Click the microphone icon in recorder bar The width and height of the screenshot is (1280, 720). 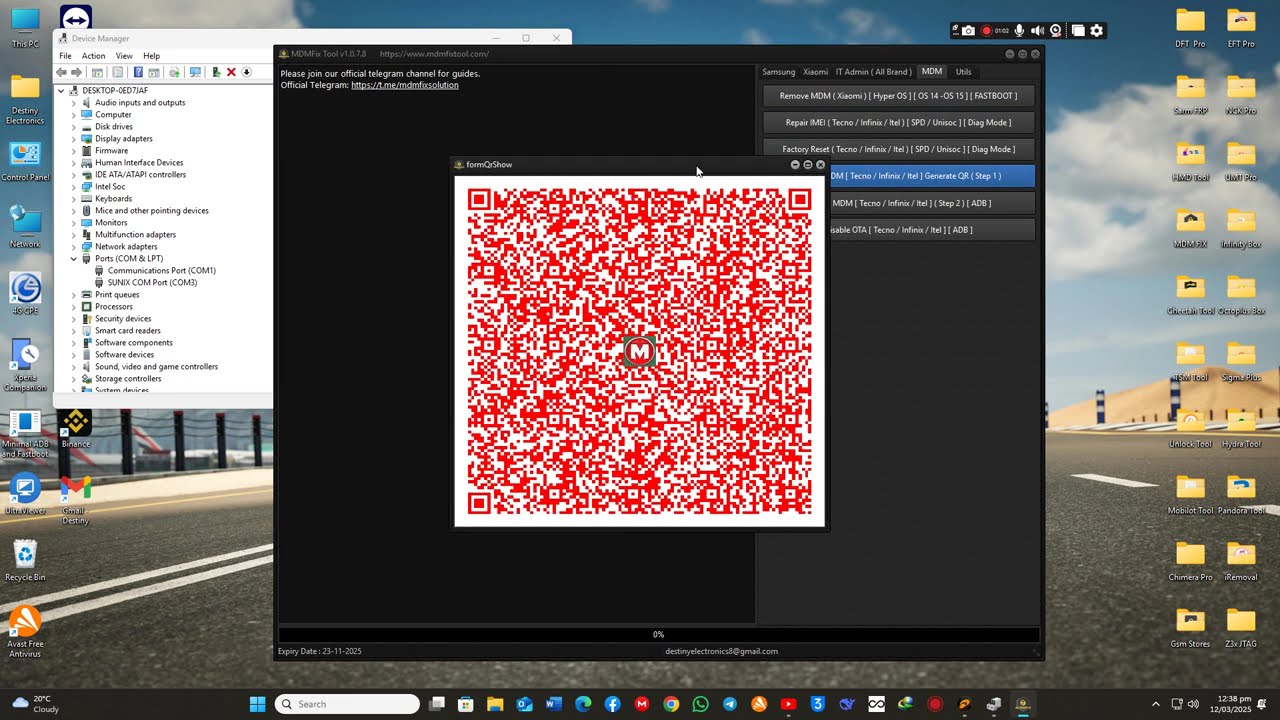1020,31
